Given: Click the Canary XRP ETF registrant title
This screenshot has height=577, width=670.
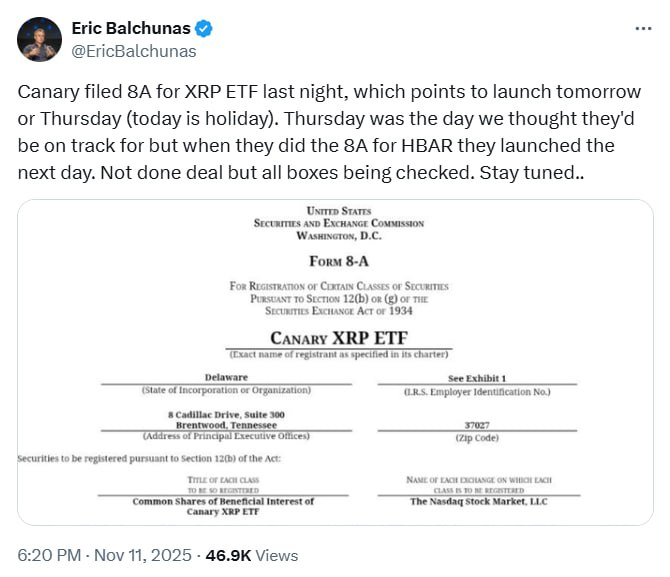Looking at the screenshot, I should coord(338,337).
